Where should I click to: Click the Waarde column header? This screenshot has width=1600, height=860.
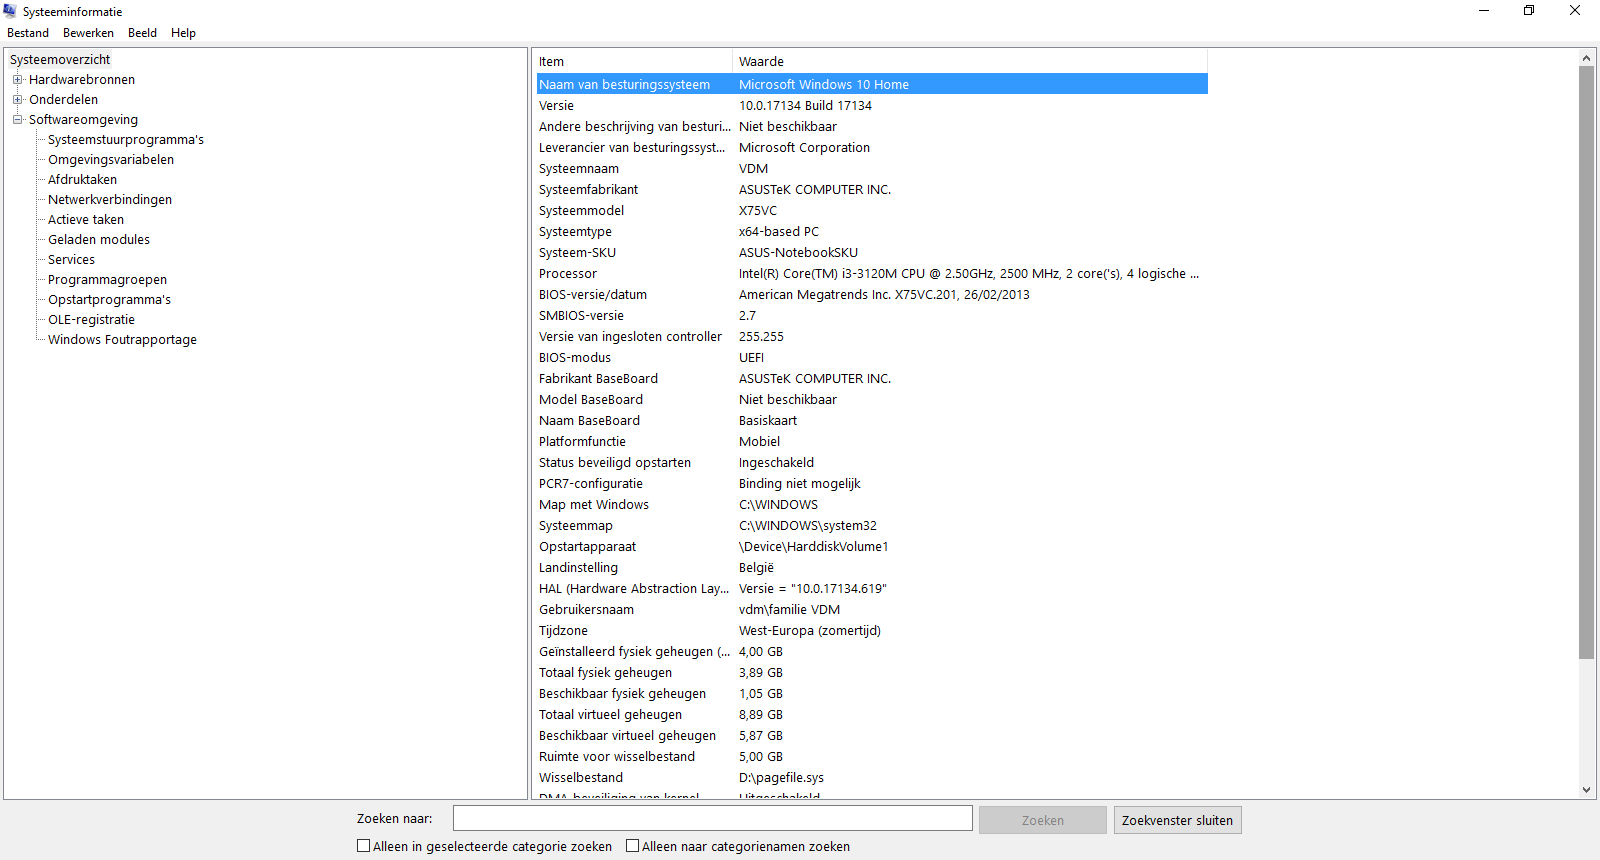[970, 62]
